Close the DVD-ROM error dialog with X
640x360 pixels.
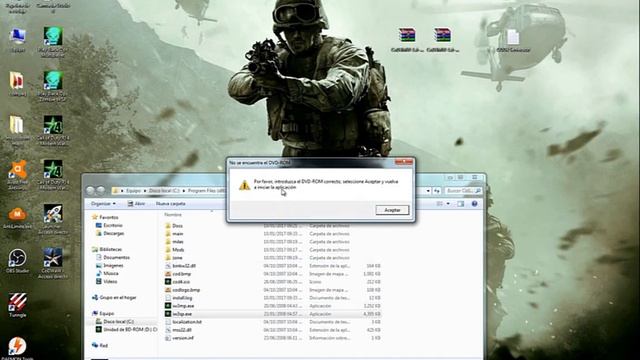[x=404, y=162]
